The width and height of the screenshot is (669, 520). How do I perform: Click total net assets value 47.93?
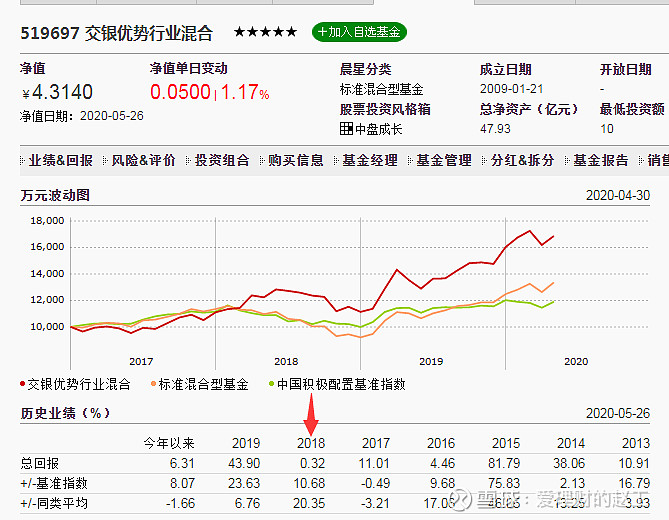coord(495,128)
